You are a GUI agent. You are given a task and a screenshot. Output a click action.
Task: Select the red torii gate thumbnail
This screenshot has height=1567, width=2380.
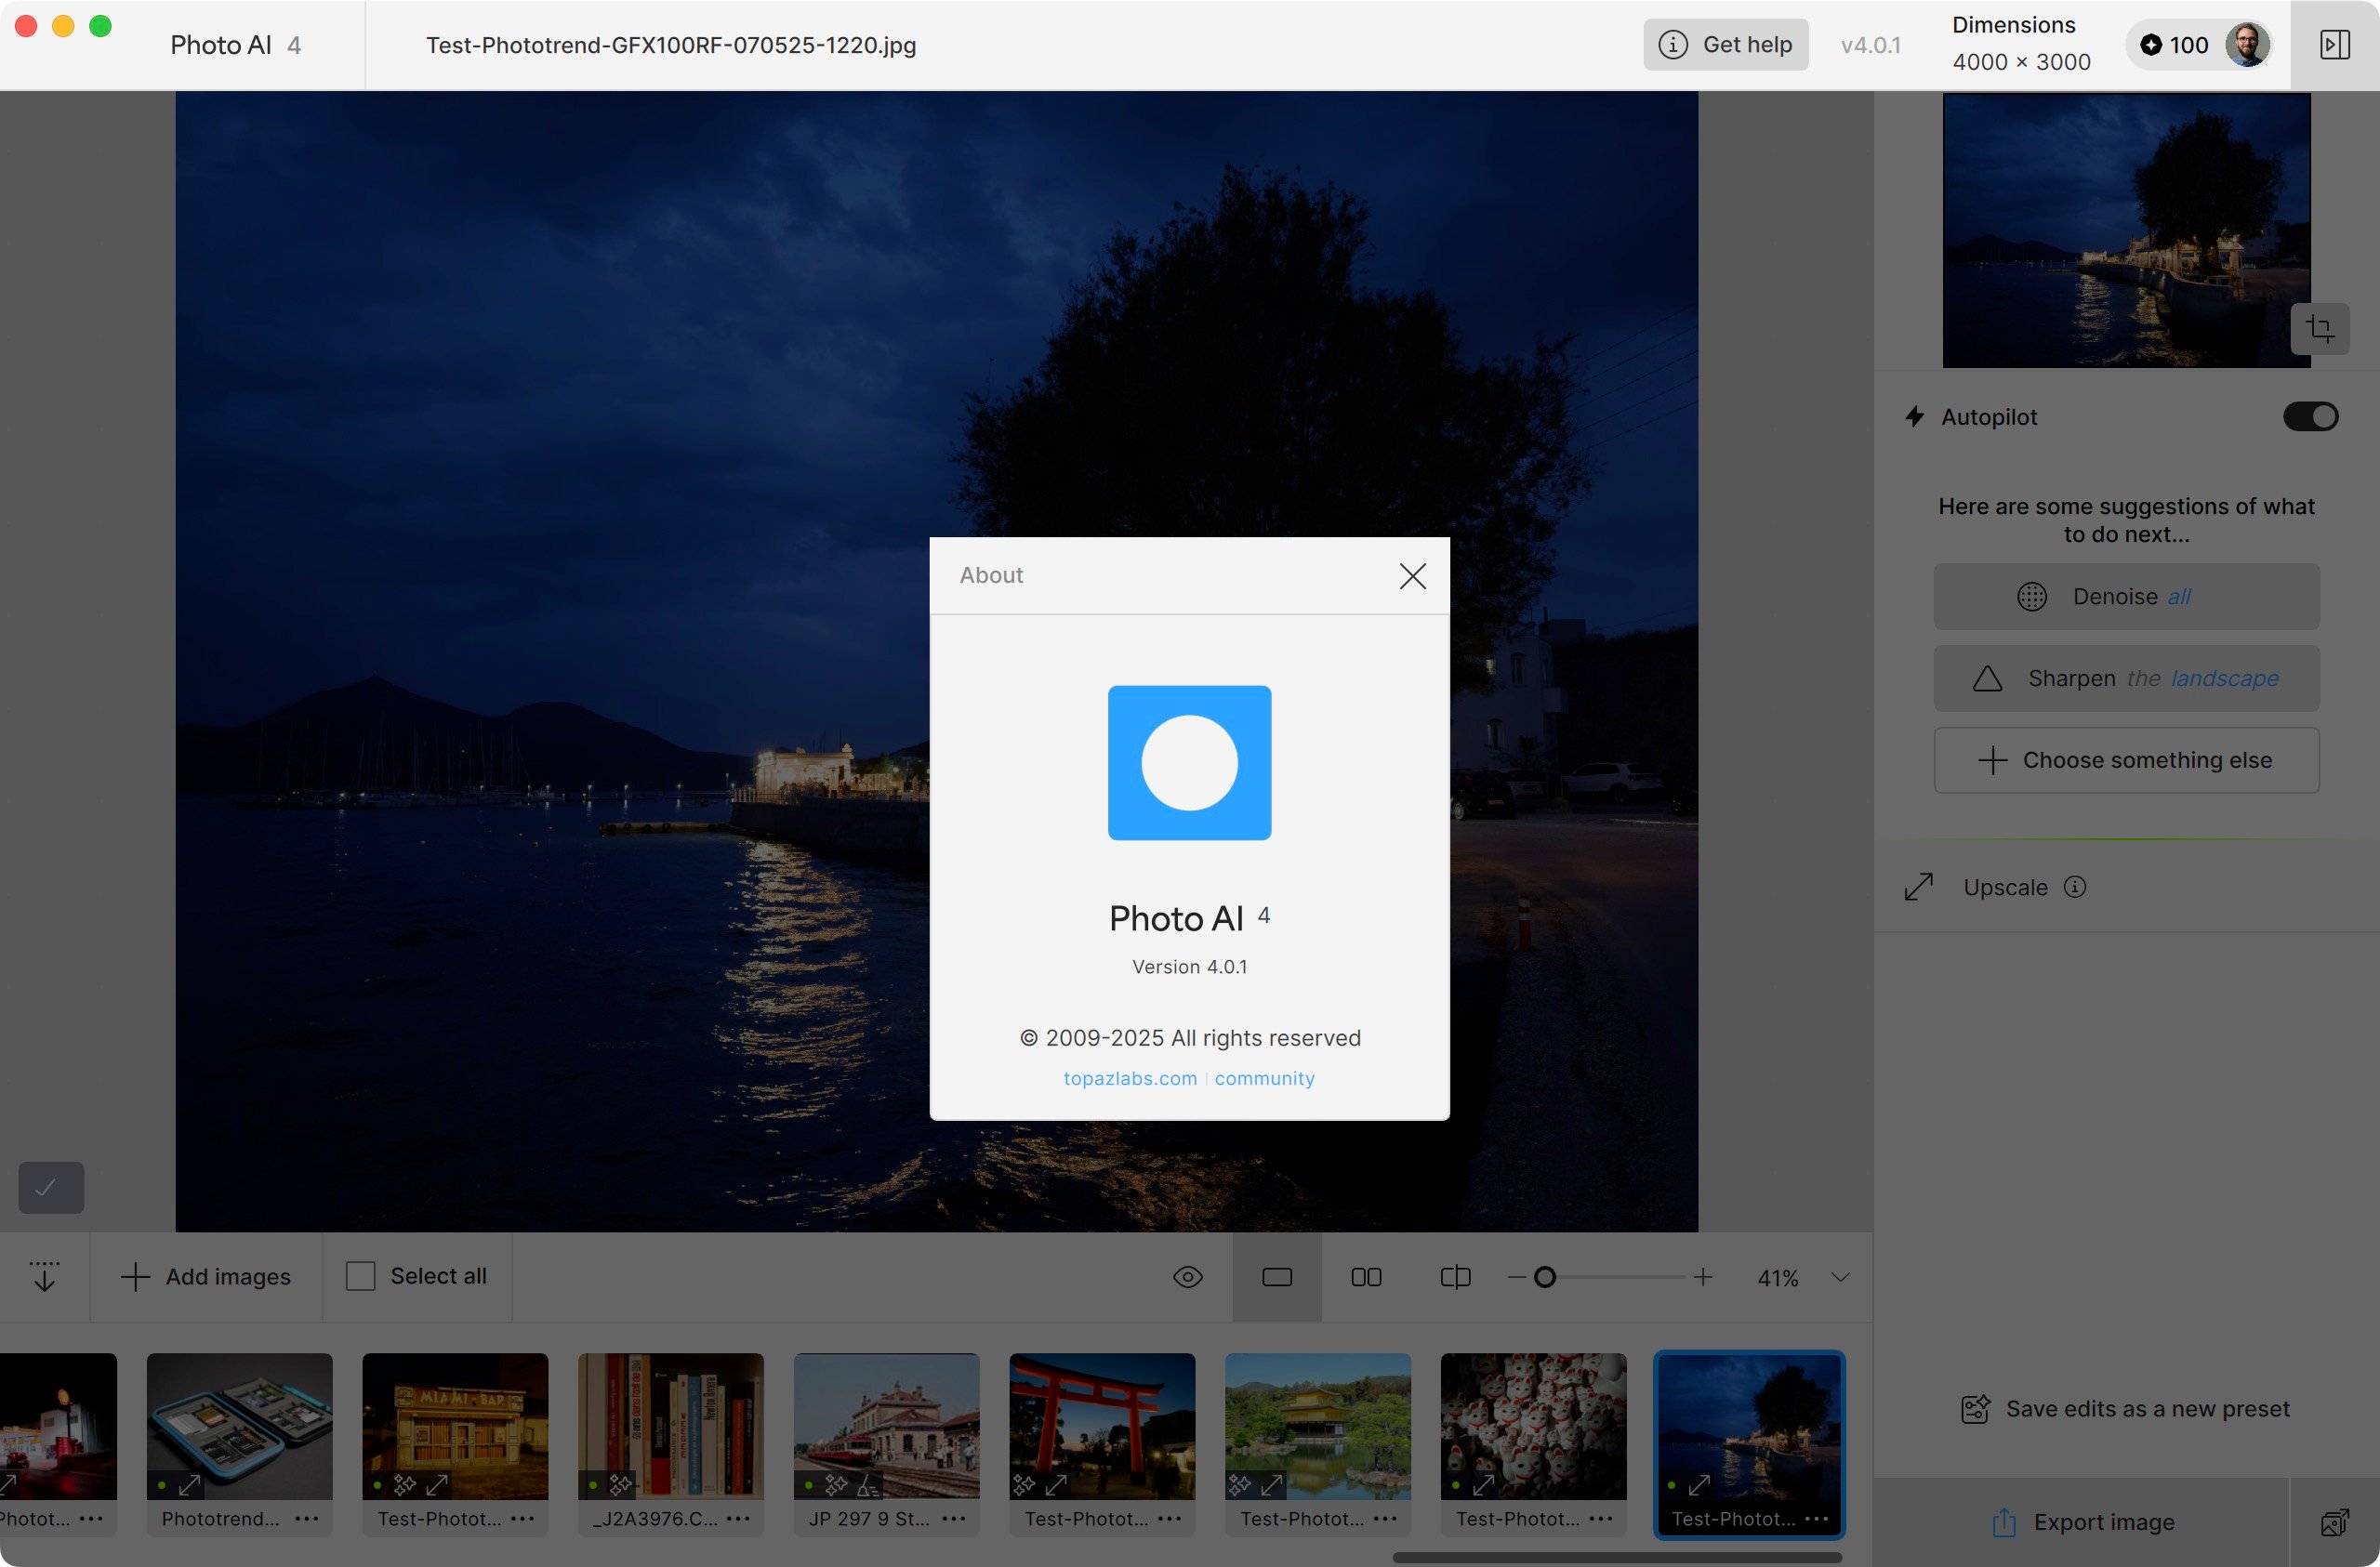[x=1102, y=1426]
